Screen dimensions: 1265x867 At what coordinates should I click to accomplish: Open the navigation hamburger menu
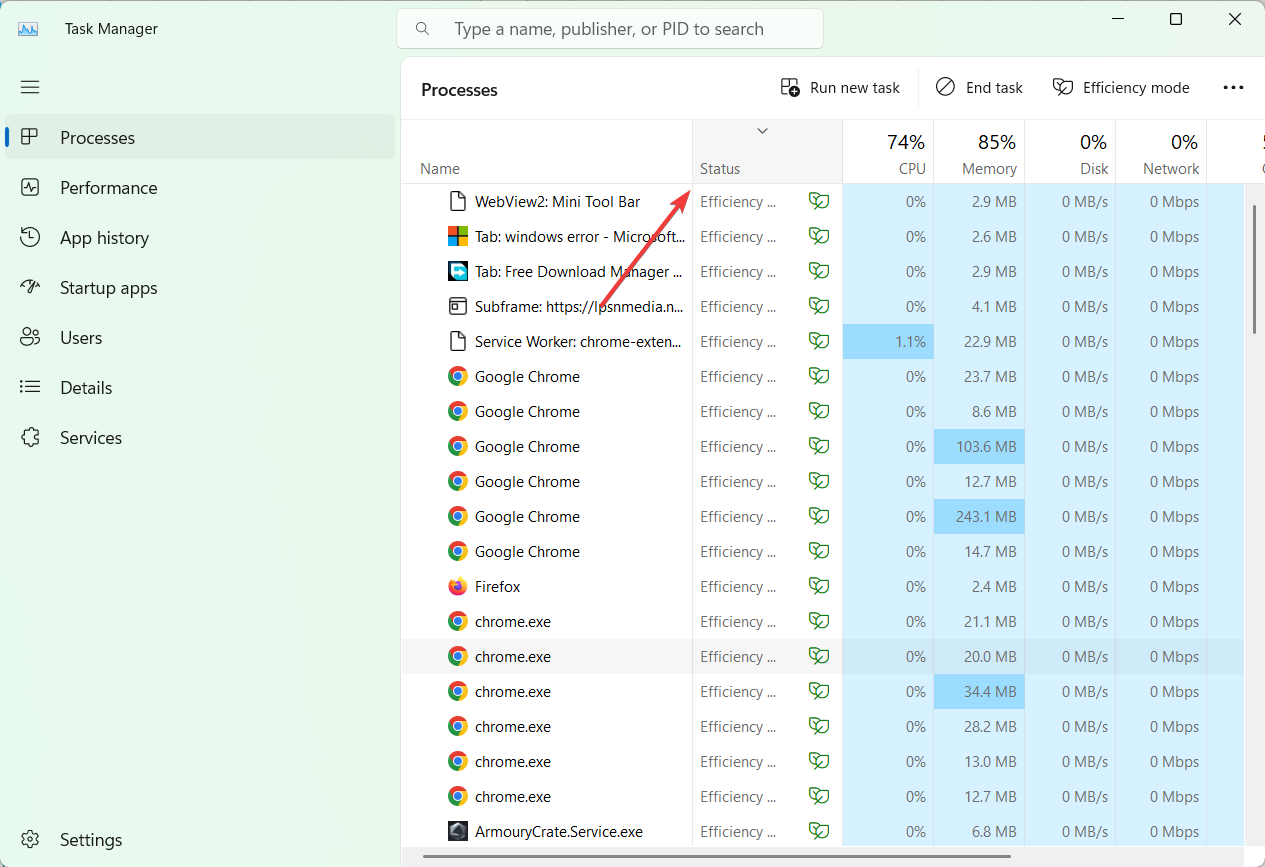(x=30, y=87)
